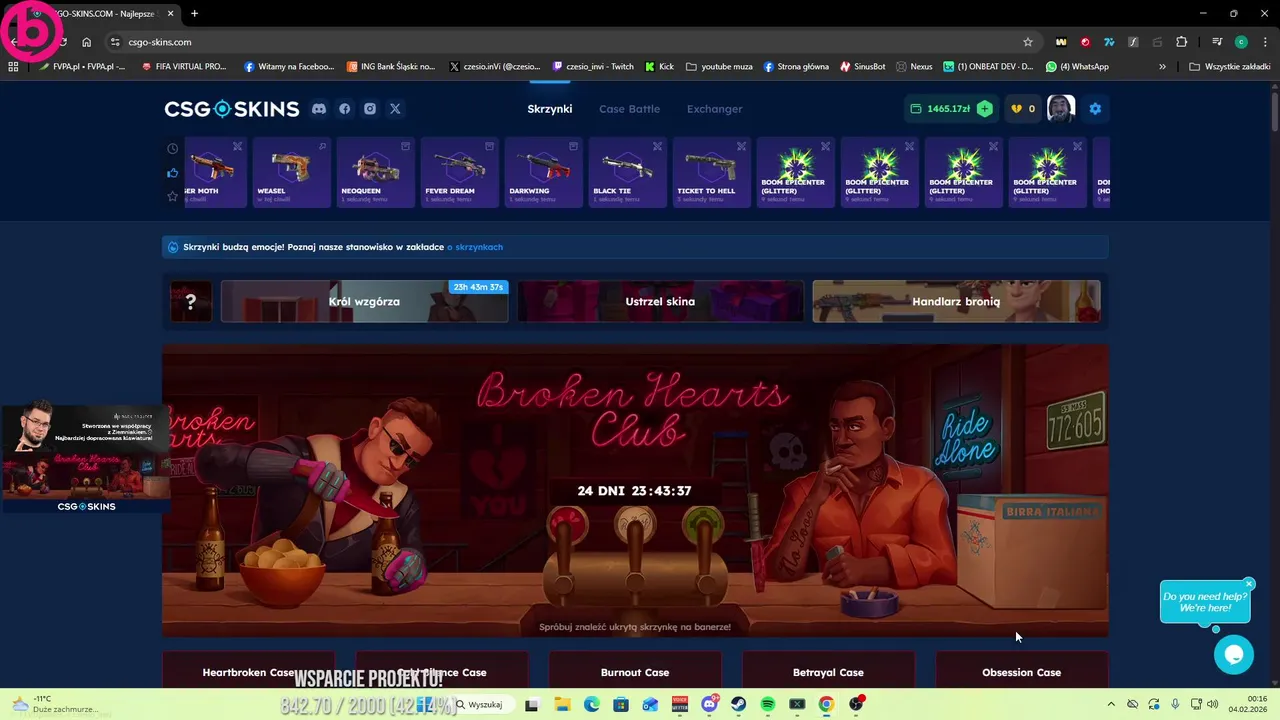Open the Król wzgórza event

(x=364, y=301)
